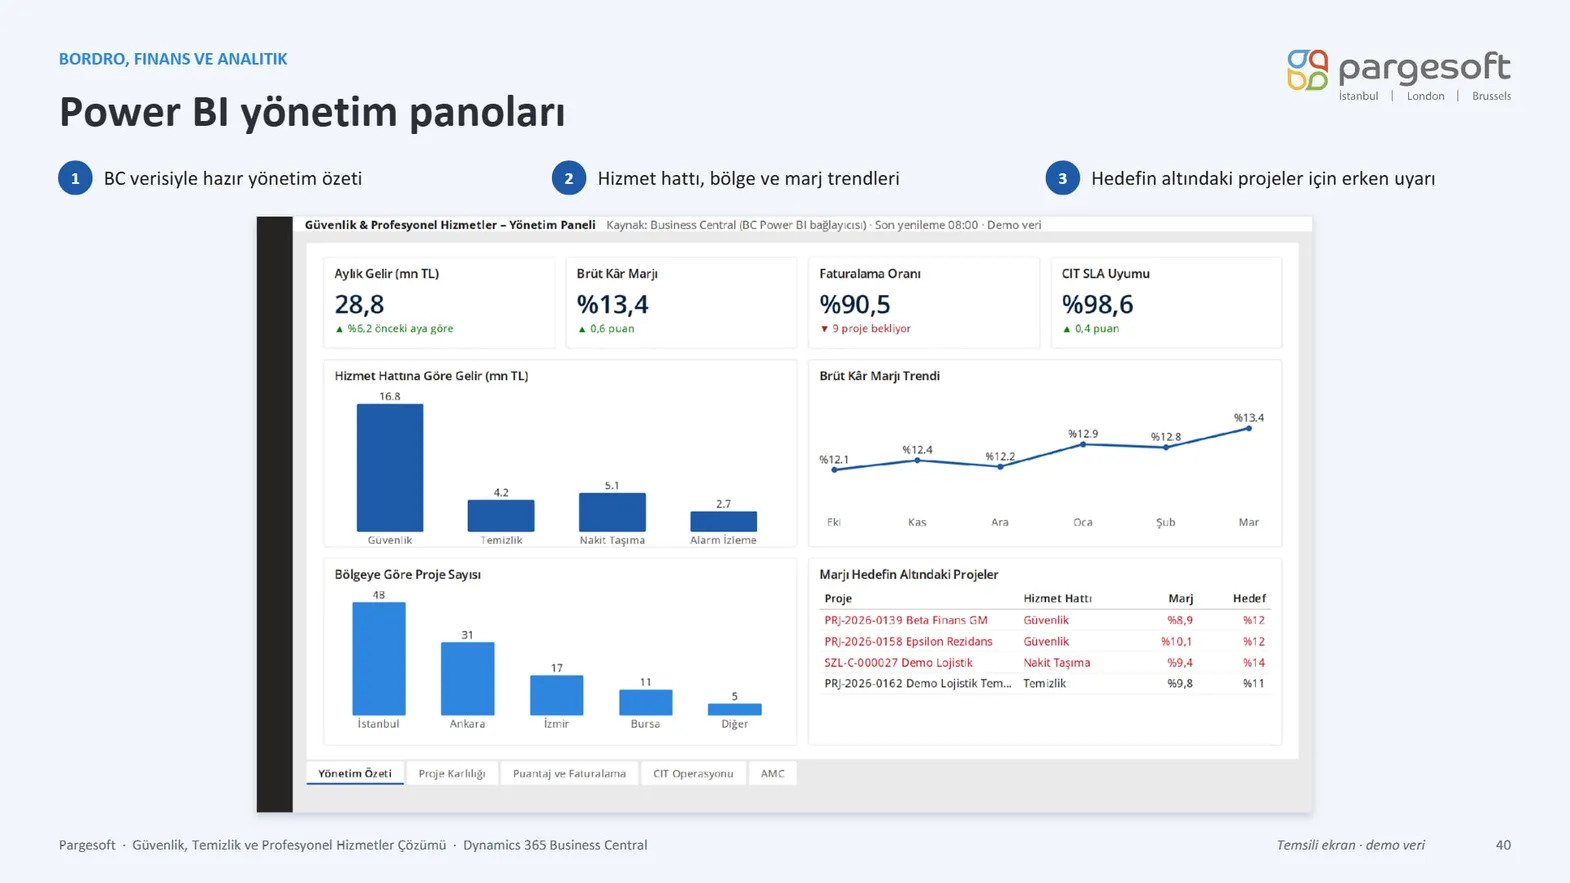
Task: Click the Pargesoft logo
Action: [x=1398, y=75]
